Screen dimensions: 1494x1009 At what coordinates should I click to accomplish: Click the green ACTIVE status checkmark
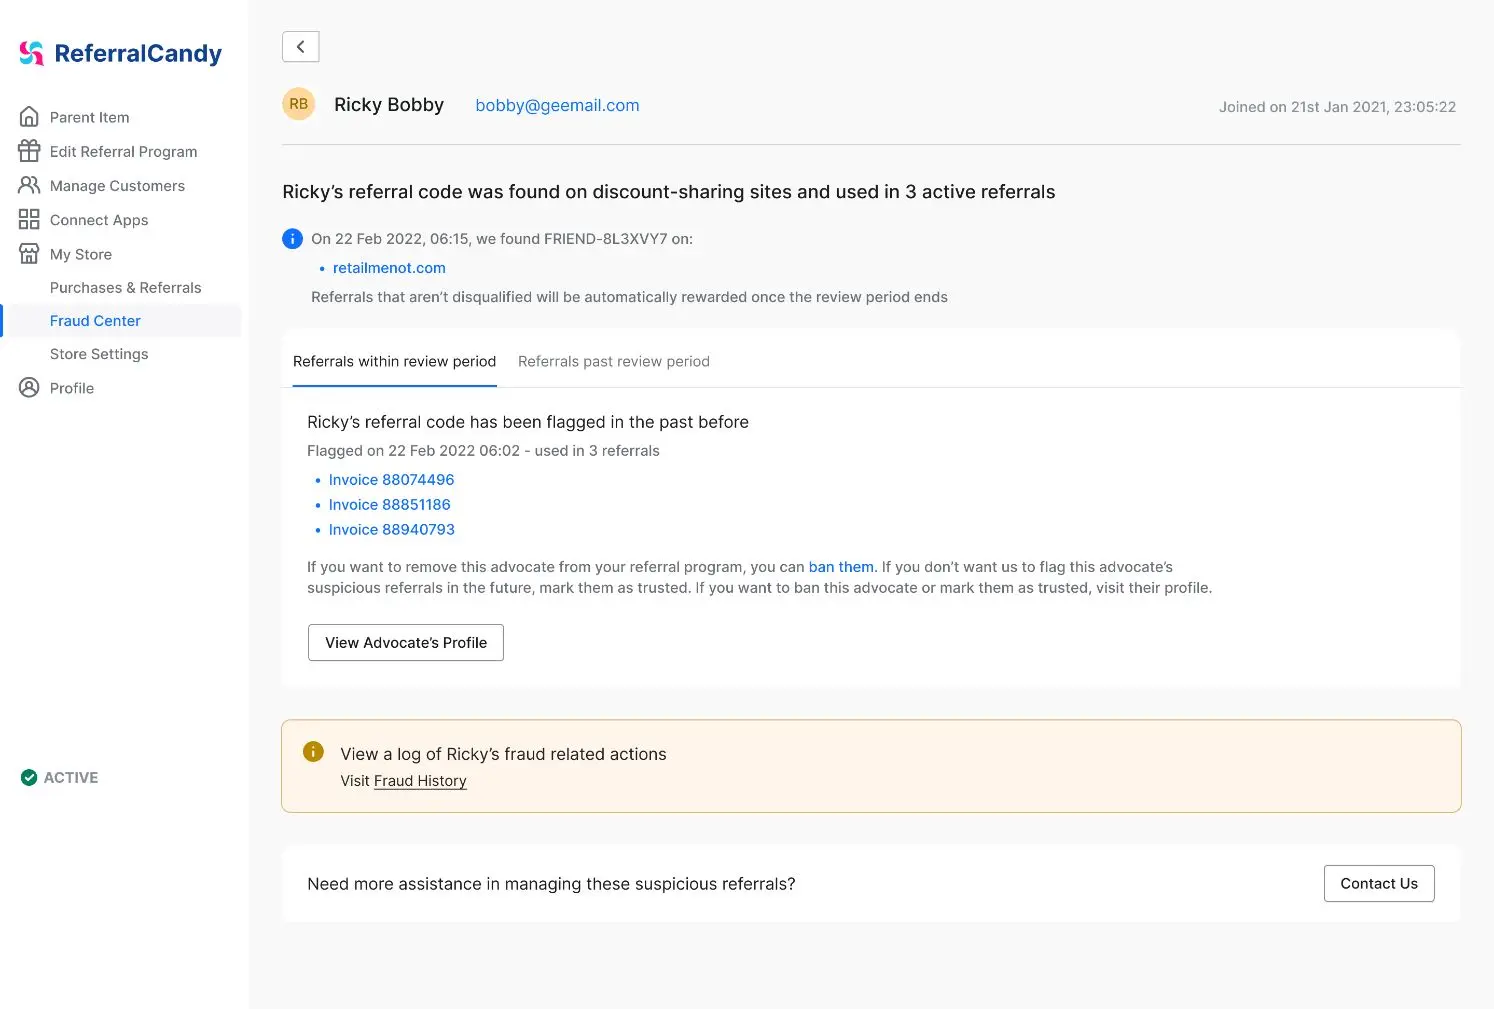click(x=29, y=778)
